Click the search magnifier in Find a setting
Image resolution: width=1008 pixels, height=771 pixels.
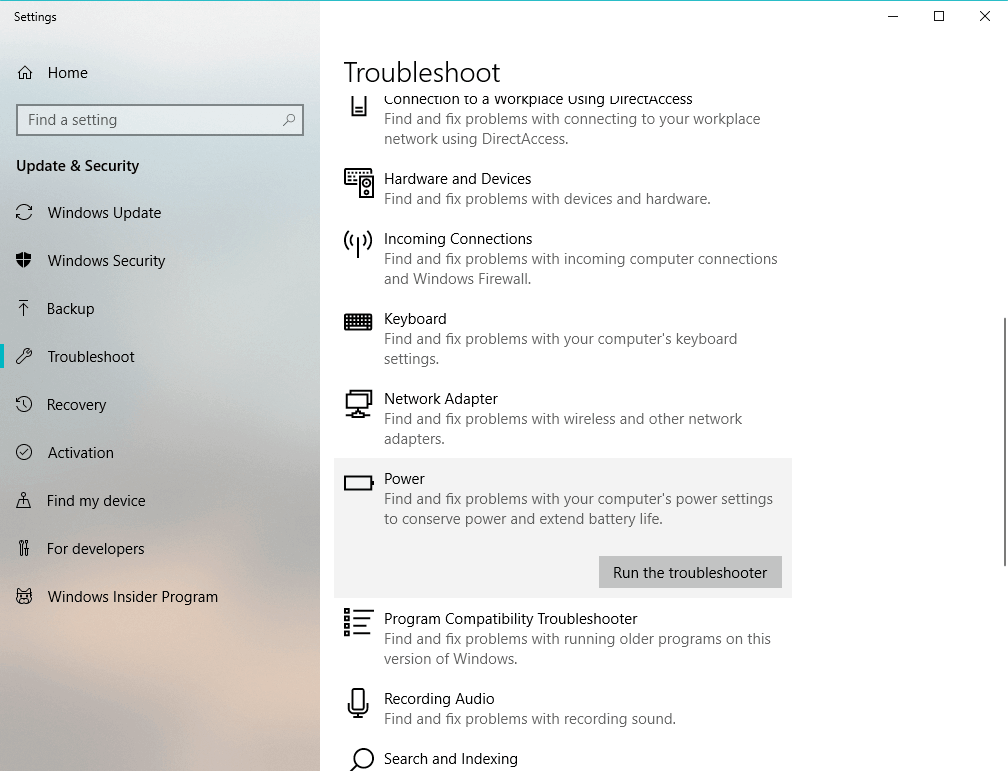click(289, 120)
